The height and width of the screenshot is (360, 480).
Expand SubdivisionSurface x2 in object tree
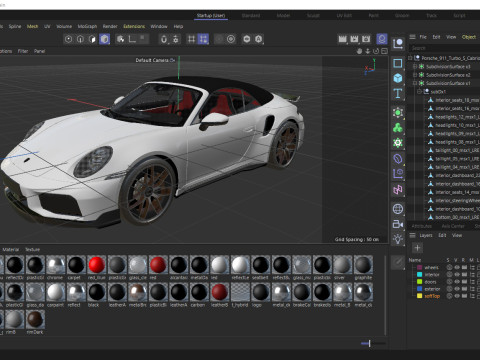point(415,75)
